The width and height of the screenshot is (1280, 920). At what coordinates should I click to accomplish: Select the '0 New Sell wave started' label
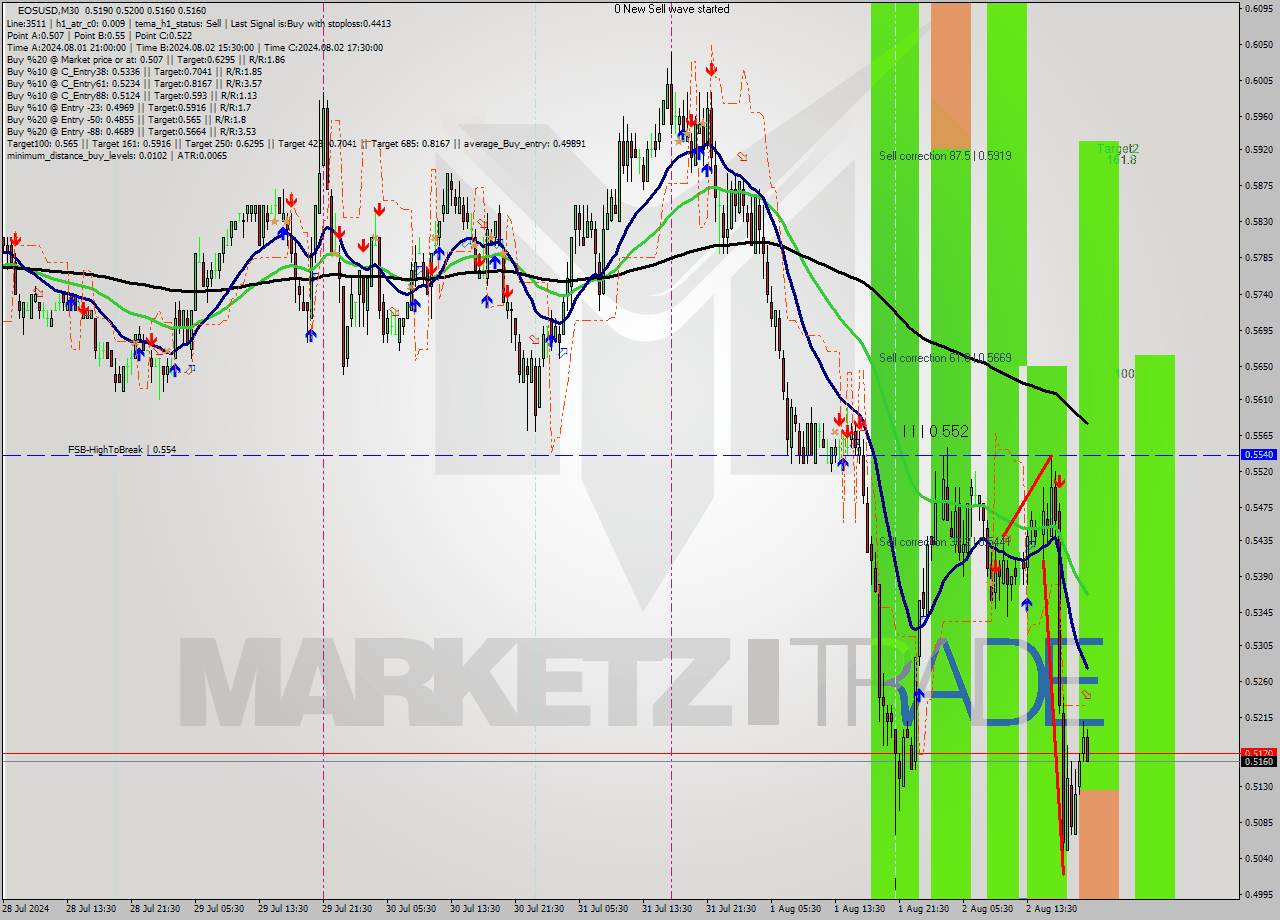click(x=672, y=9)
